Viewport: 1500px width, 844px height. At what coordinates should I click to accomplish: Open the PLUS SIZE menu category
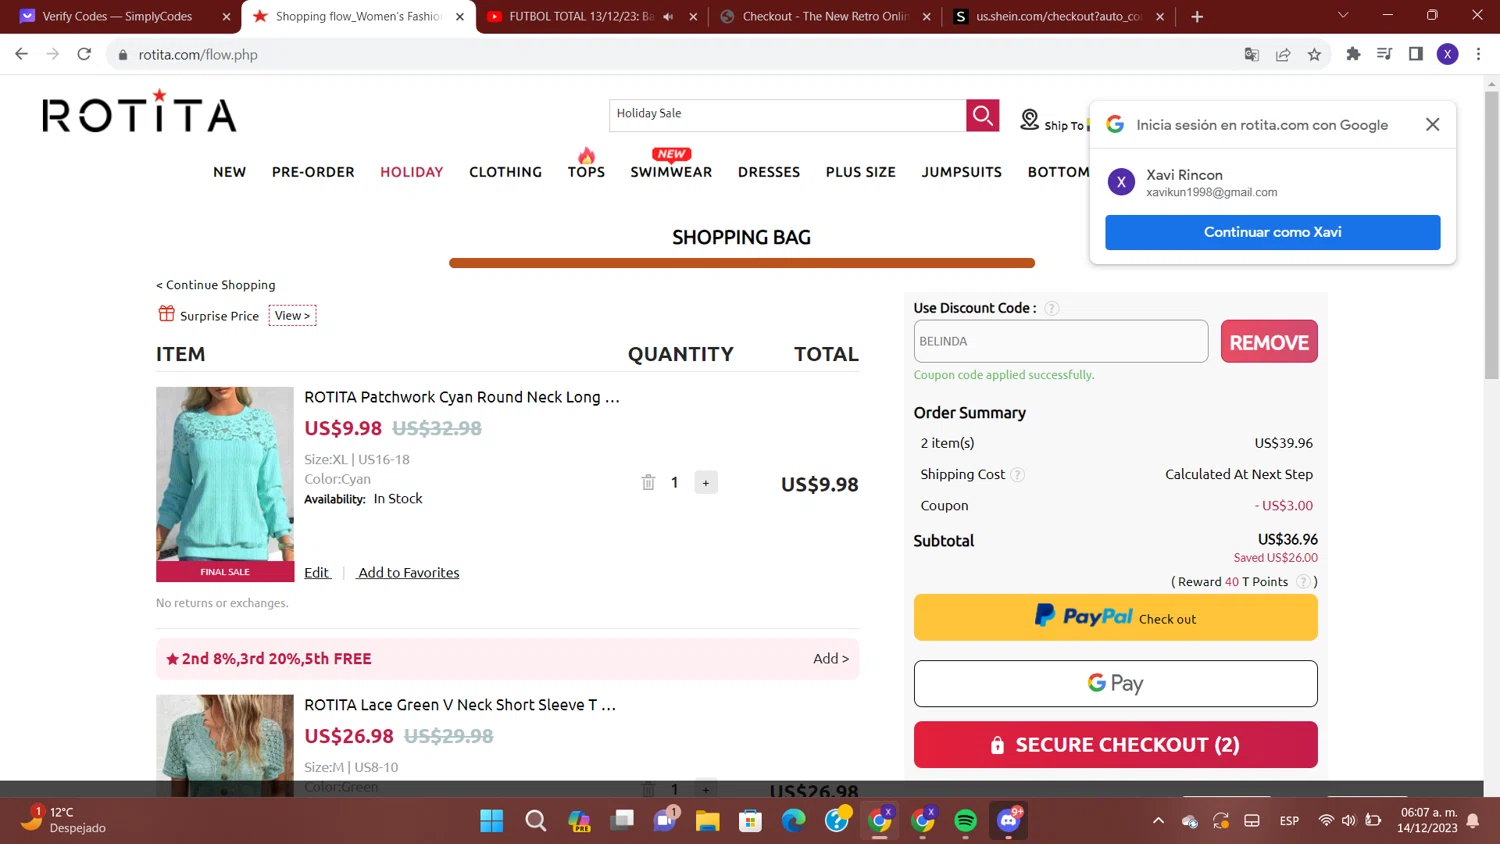pos(861,172)
